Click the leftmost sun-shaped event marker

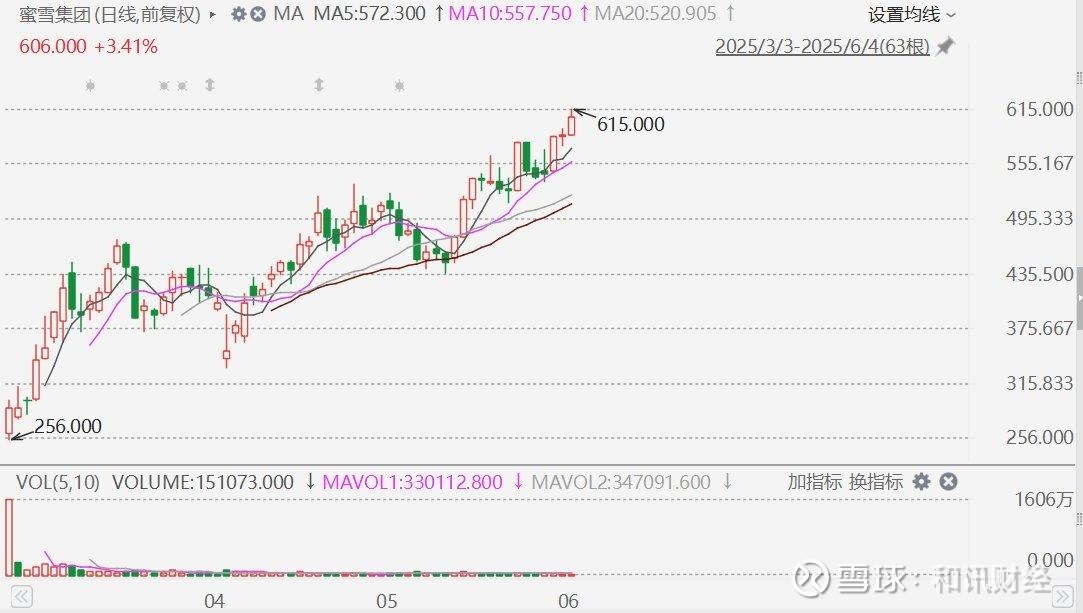pos(90,86)
